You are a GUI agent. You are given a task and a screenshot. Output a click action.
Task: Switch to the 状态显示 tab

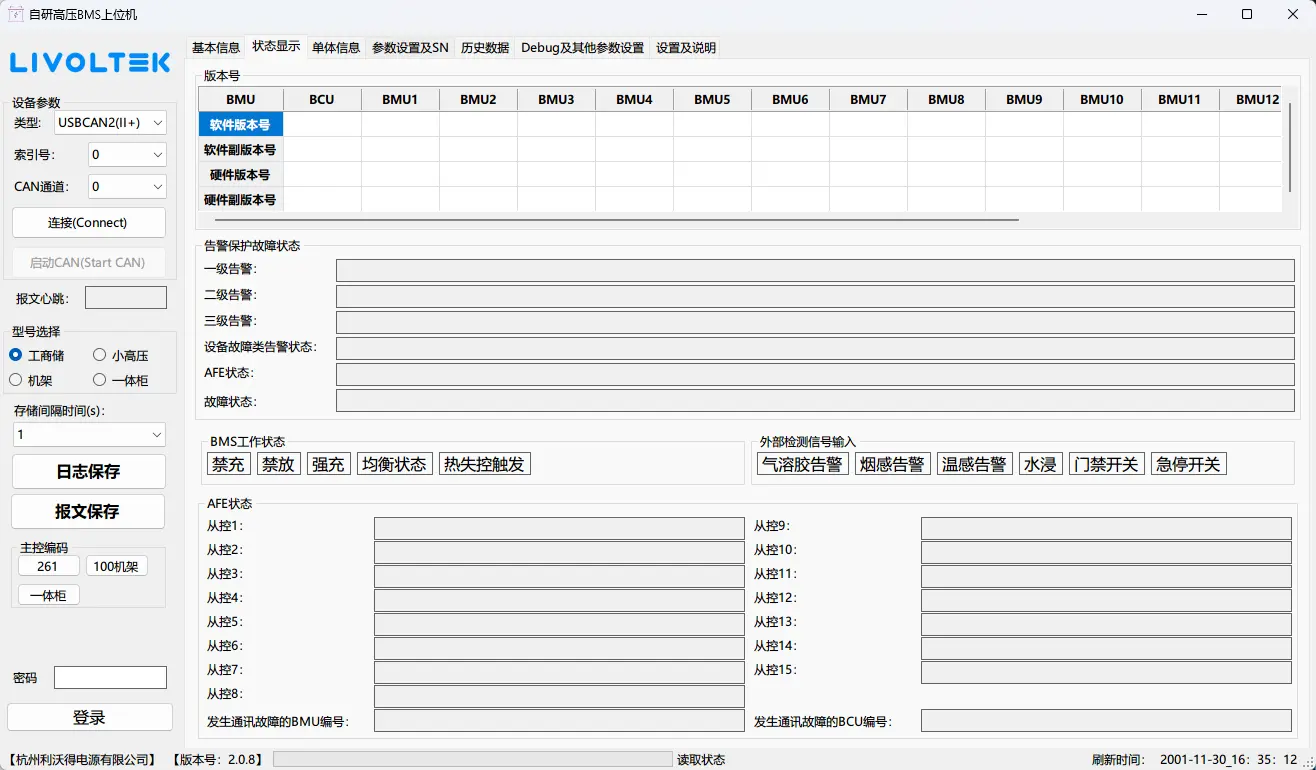pyautogui.click(x=276, y=46)
